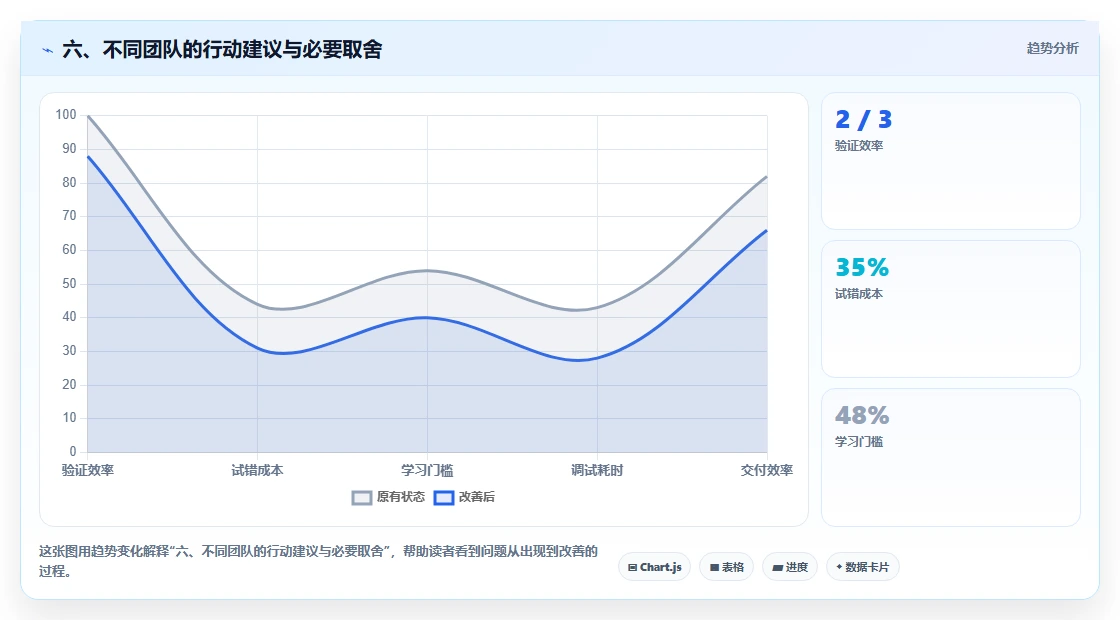
Task: Click the 数据卡片 tag button
Action: (863, 567)
